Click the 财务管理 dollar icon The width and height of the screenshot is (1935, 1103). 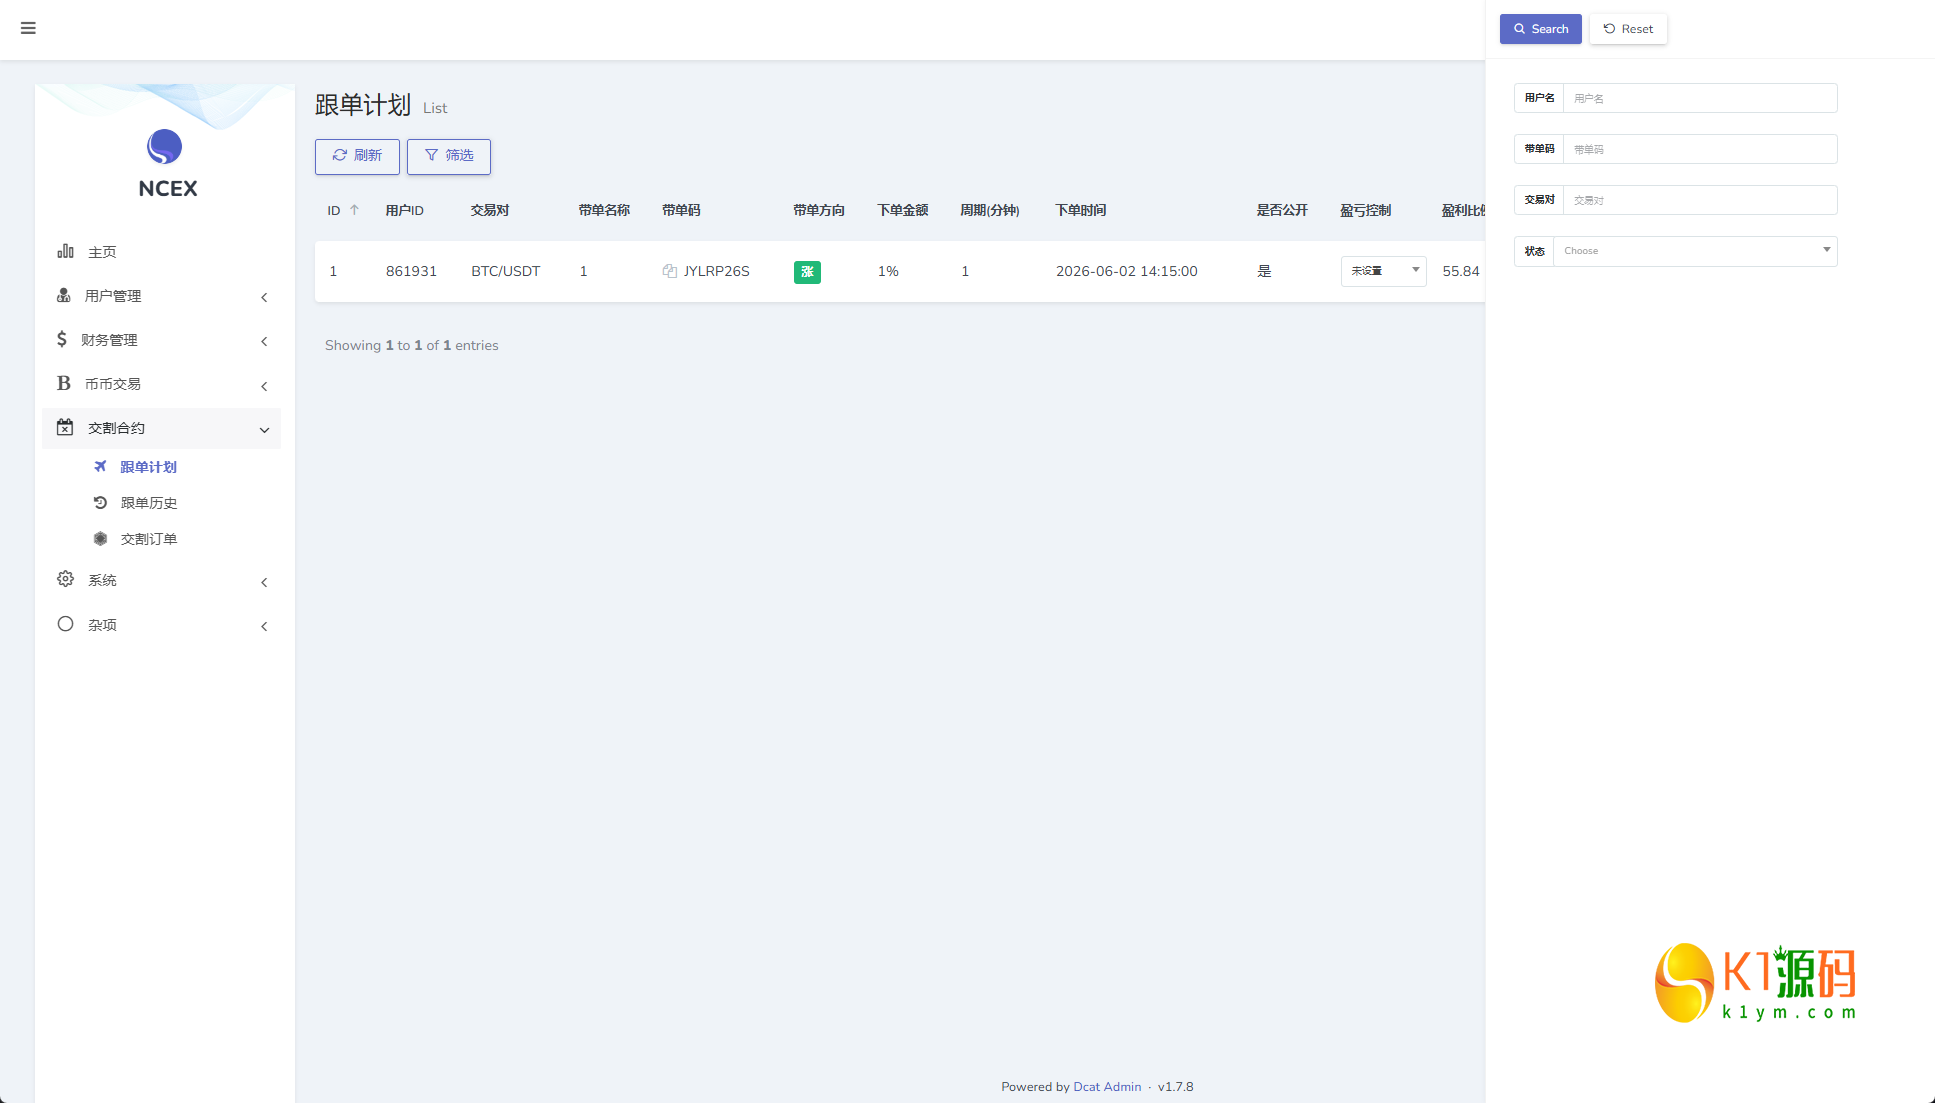click(x=62, y=339)
